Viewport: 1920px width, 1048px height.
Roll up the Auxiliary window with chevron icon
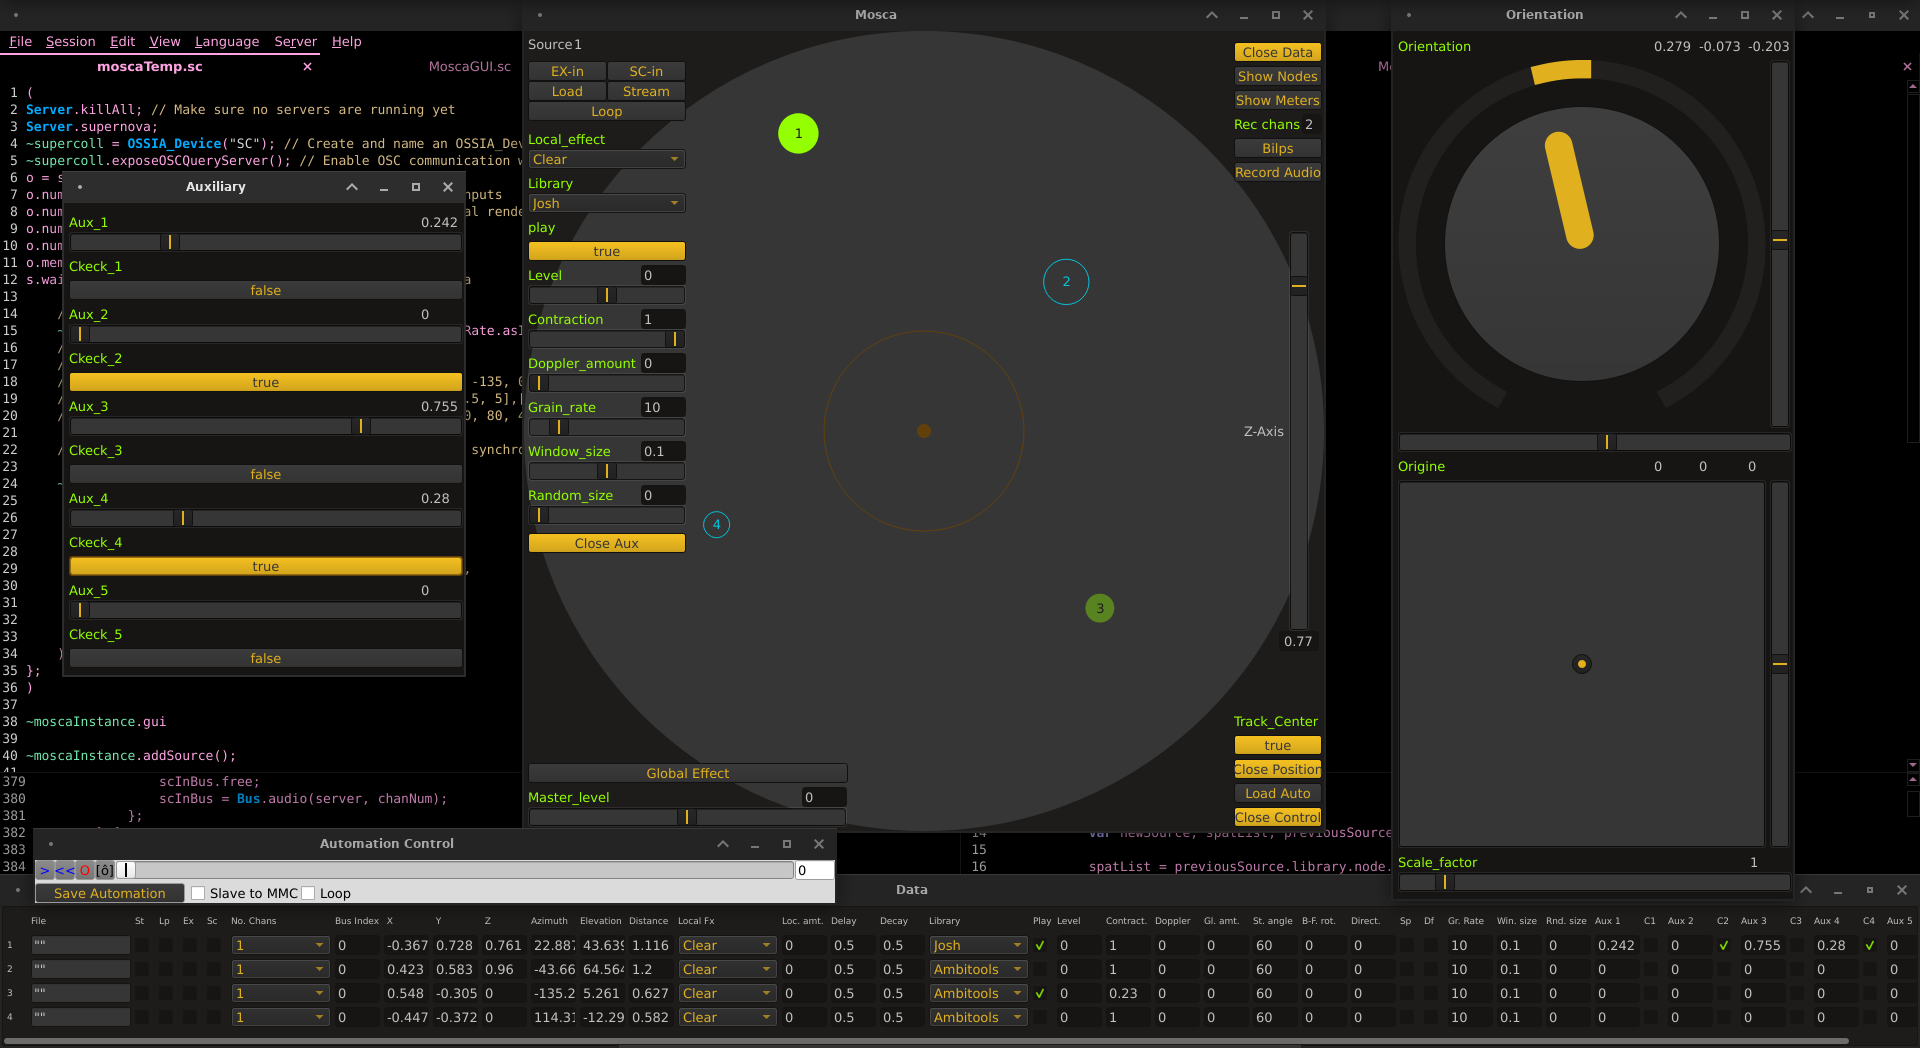[x=352, y=187]
